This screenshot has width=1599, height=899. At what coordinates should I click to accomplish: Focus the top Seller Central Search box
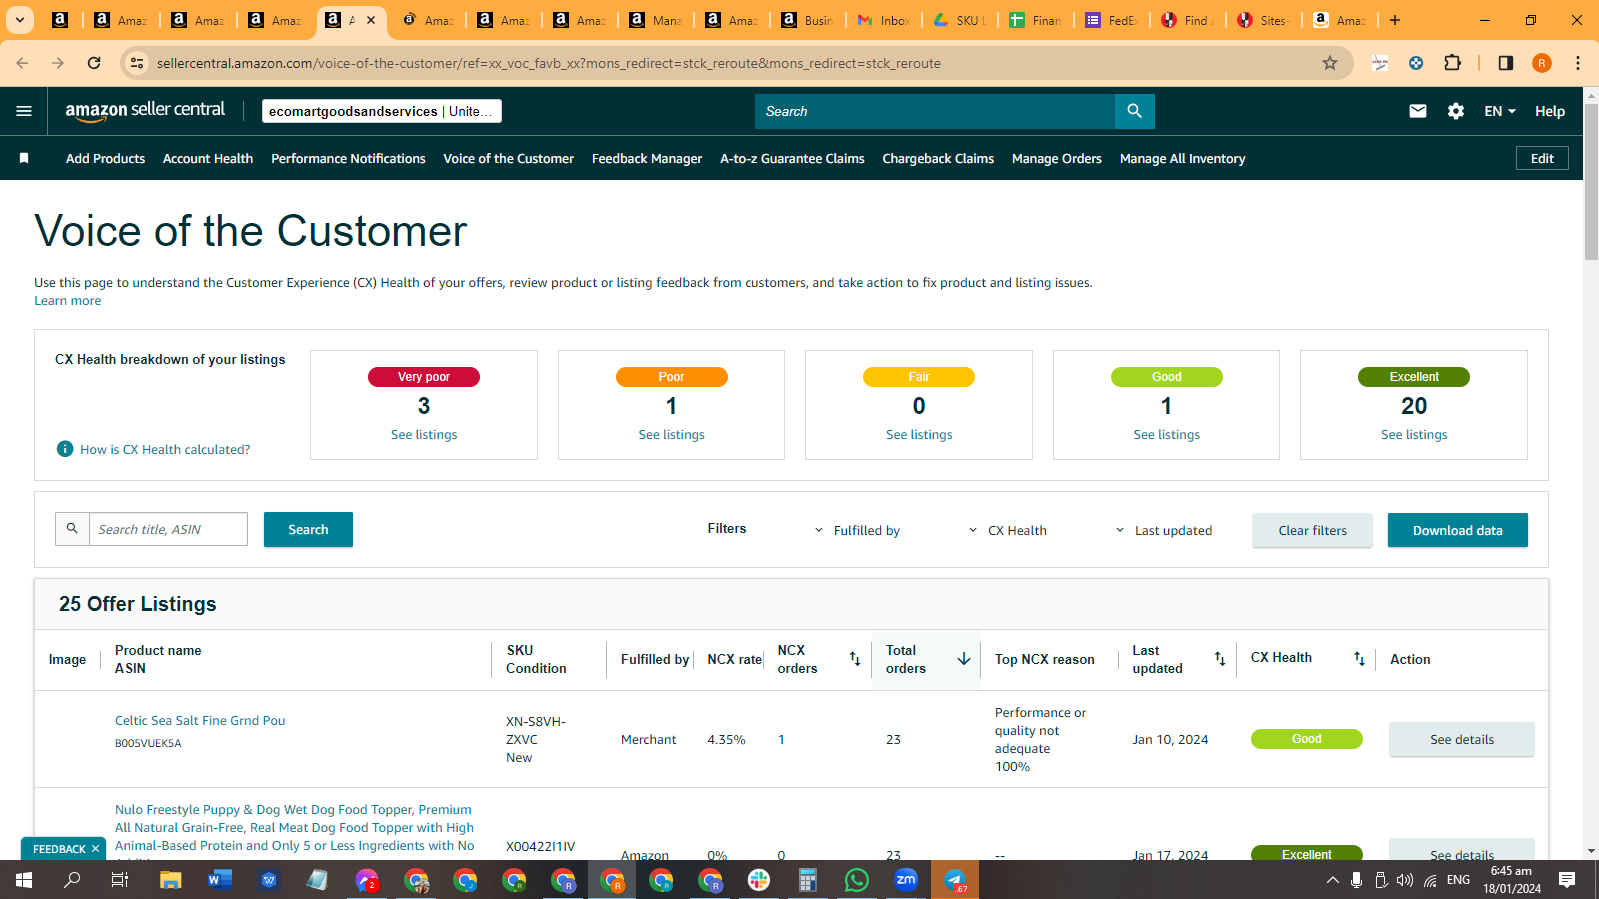click(x=935, y=111)
